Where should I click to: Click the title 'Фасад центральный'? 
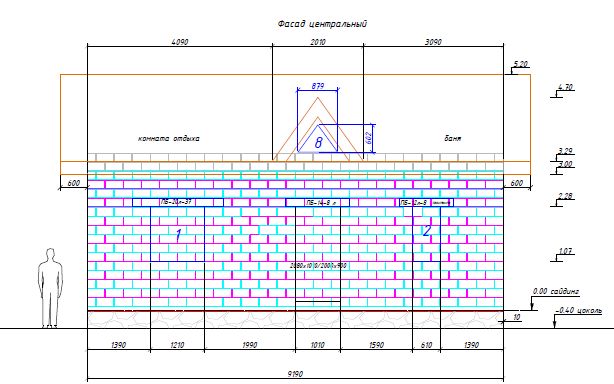(322, 24)
